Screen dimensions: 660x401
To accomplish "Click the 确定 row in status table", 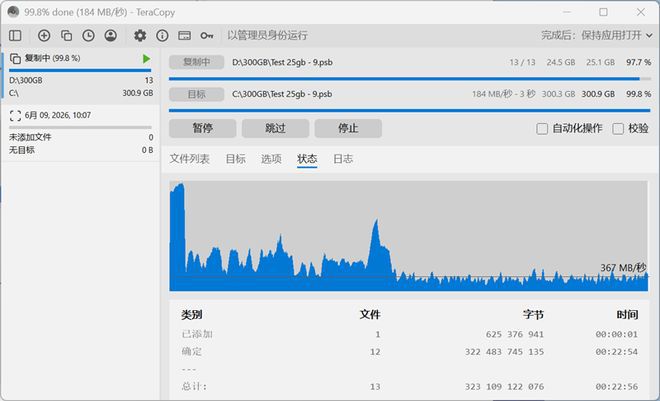I will 410,352.
